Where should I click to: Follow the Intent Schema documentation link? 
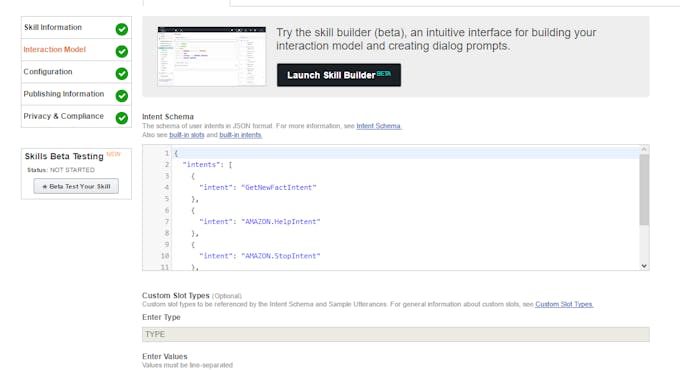(379, 126)
